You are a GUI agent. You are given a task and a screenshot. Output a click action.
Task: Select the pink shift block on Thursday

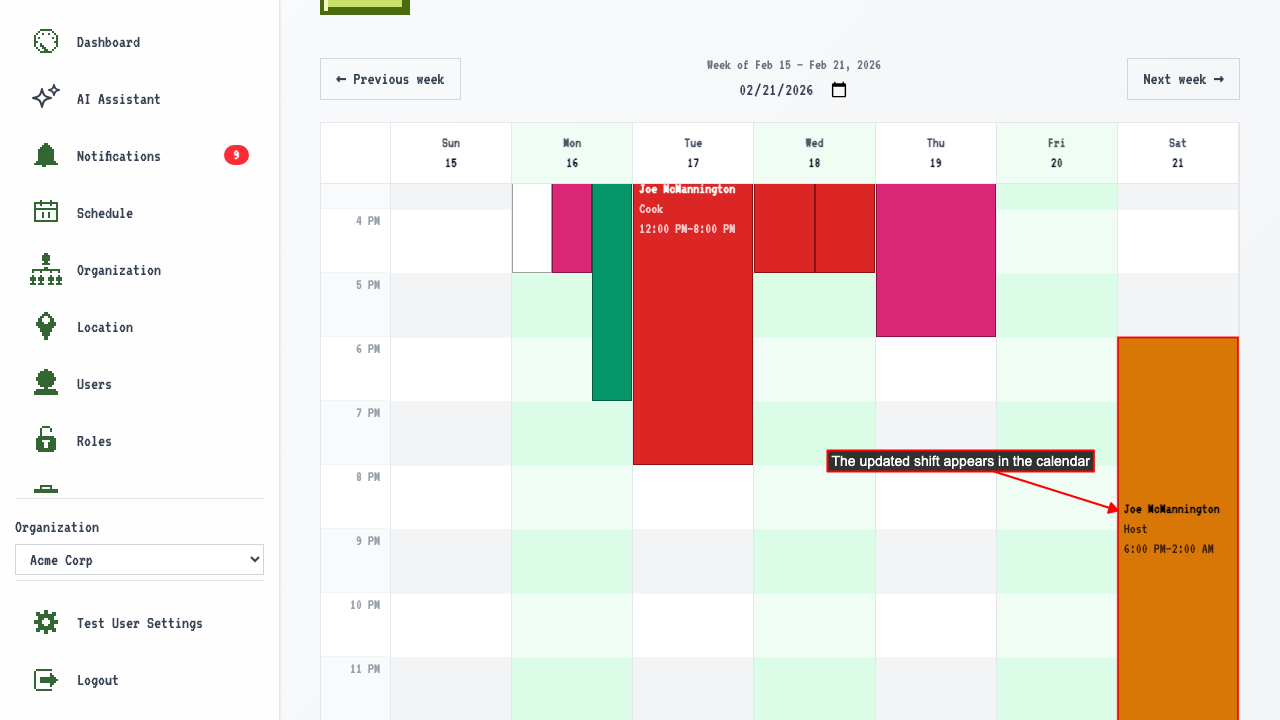[x=936, y=260]
